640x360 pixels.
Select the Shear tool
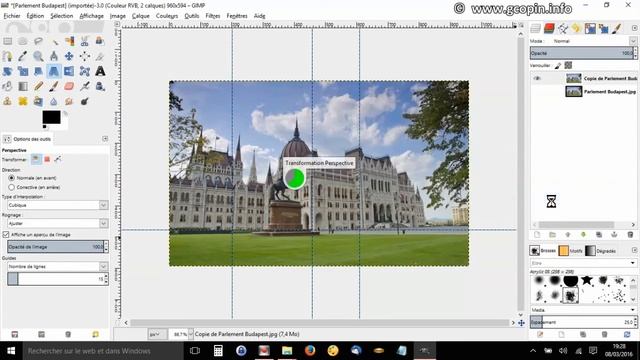pos(38,71)
